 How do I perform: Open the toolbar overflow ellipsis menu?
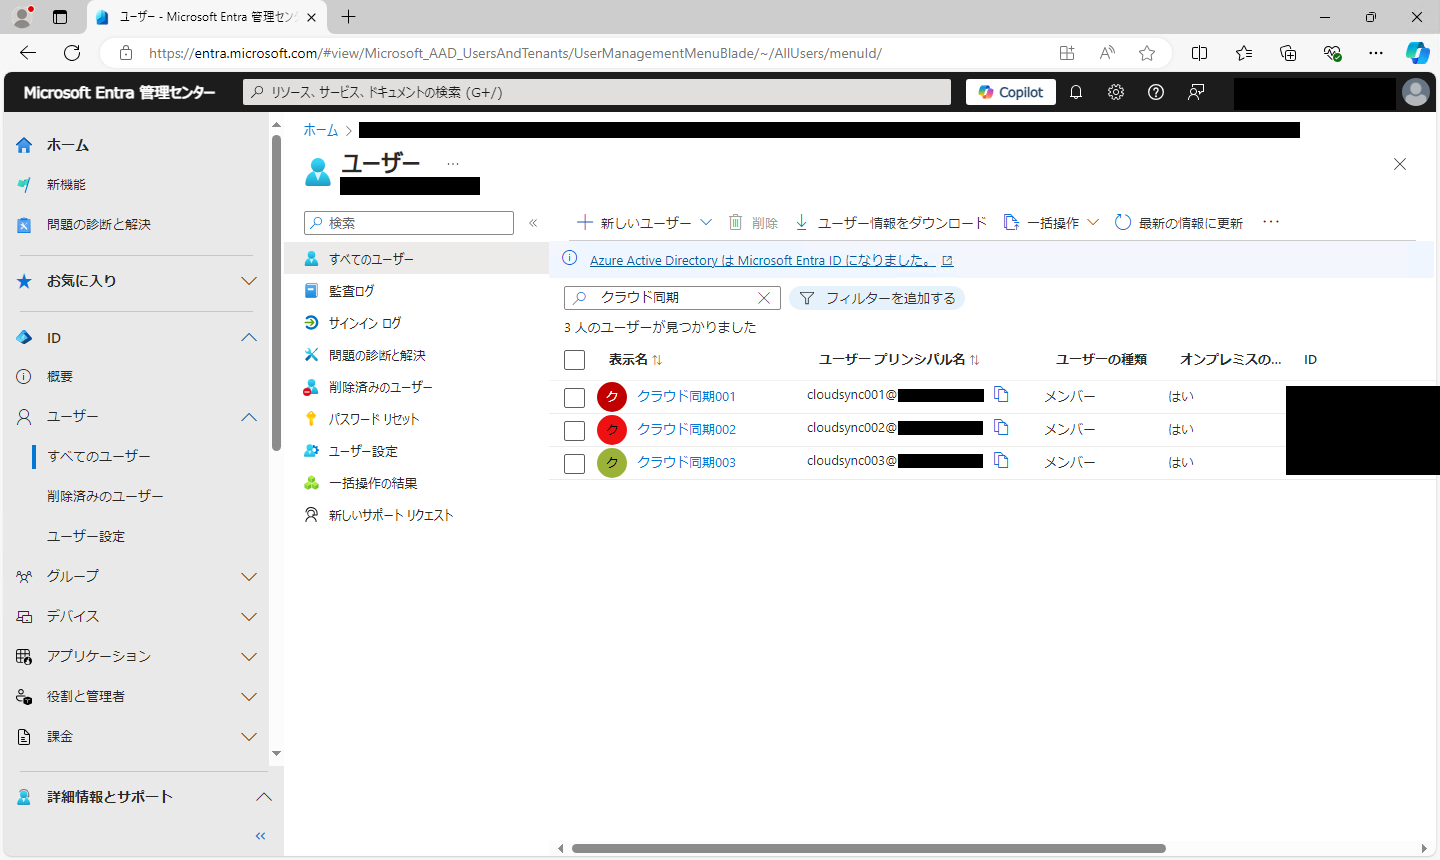(1271, 222)
